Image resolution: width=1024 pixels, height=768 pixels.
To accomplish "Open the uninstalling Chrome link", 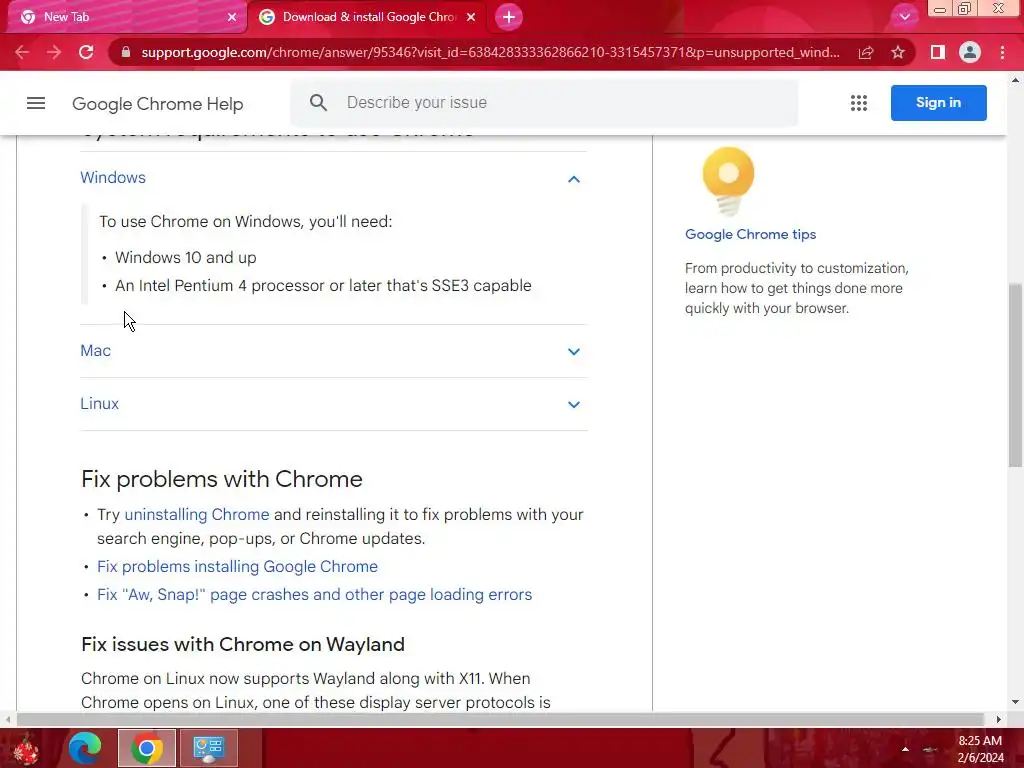I will coord(197,515).
